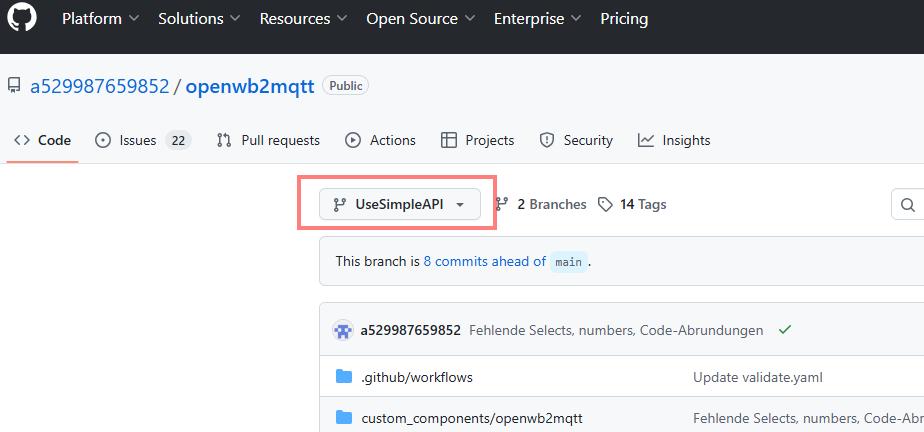The width and height of the screenshot is (924, 432).
Task: Expand the Solutions menu
Action: (199, 19)
